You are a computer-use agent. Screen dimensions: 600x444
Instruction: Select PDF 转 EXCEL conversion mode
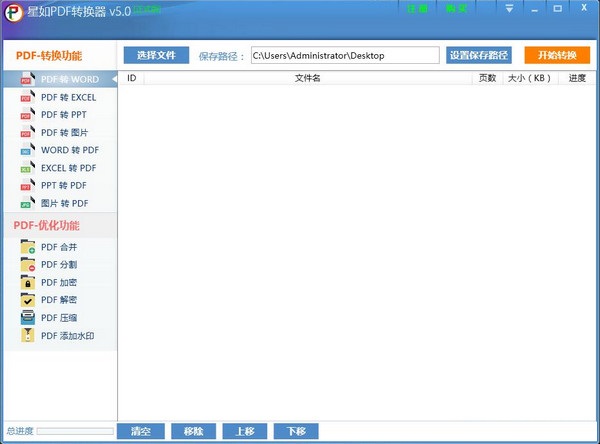point(60,97)
